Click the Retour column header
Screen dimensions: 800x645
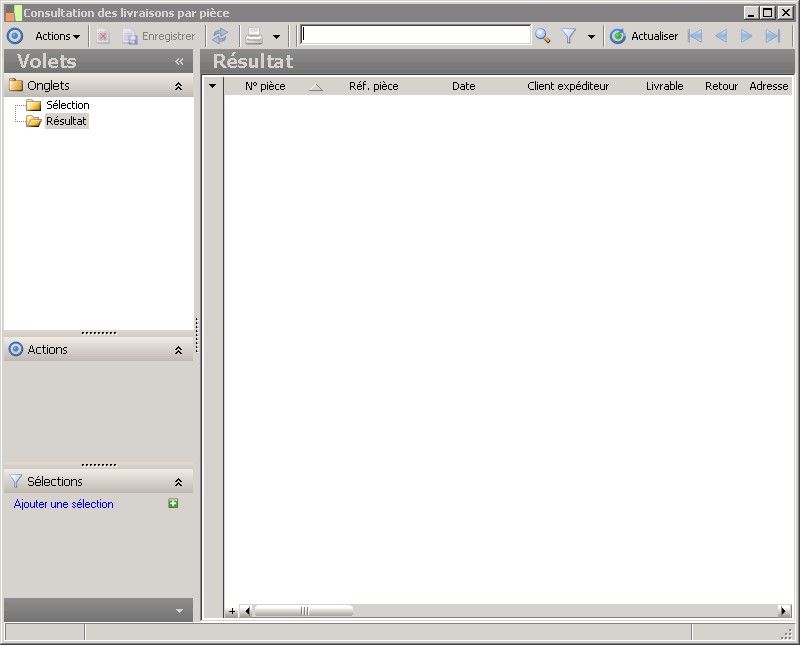click(x=721, y=86)
